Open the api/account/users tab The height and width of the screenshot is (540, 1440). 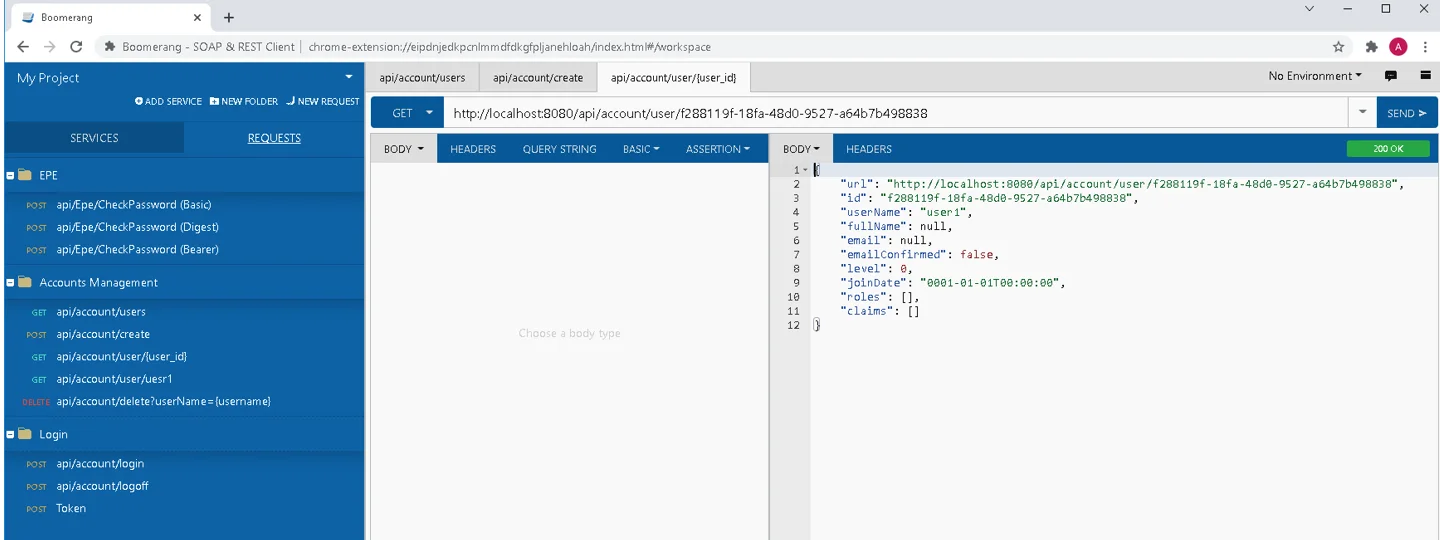[x=422, y=77]
